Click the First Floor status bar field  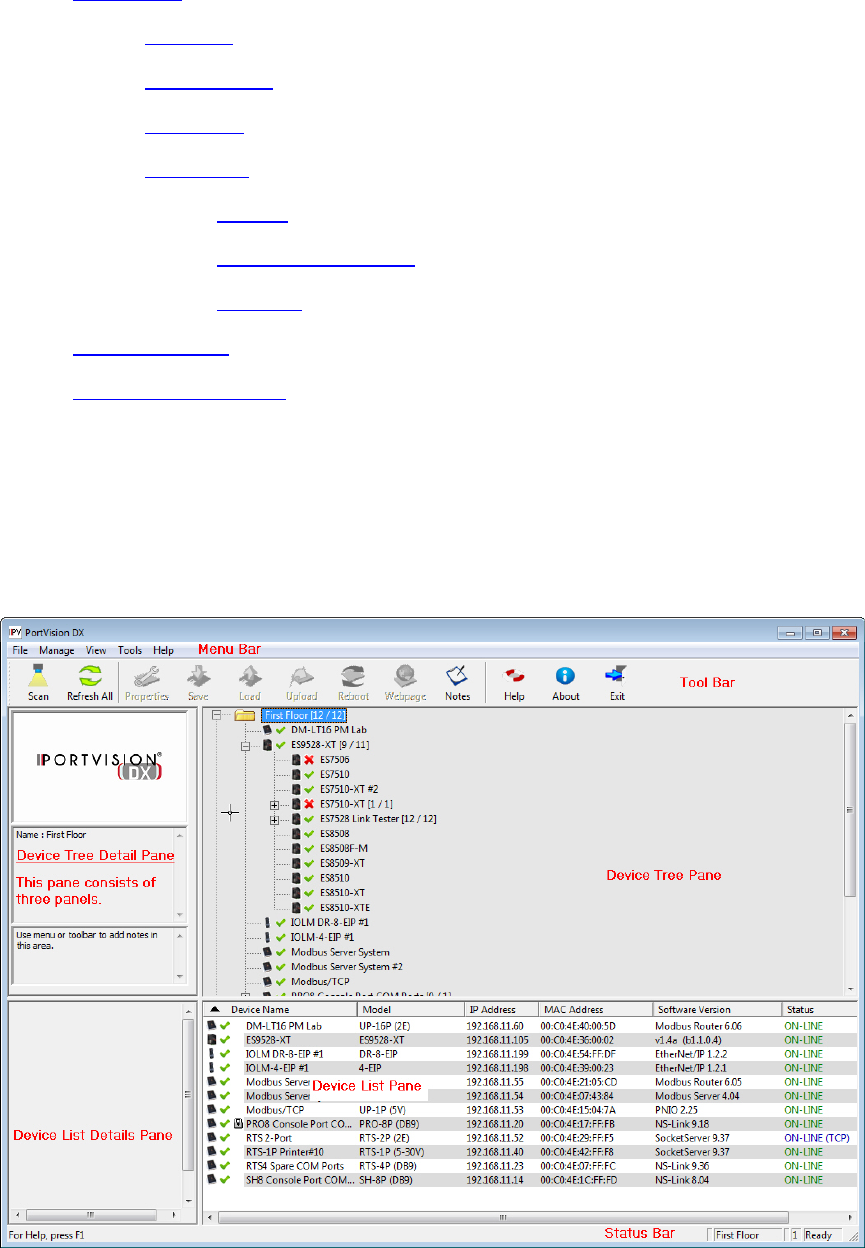pos(746,1235)
